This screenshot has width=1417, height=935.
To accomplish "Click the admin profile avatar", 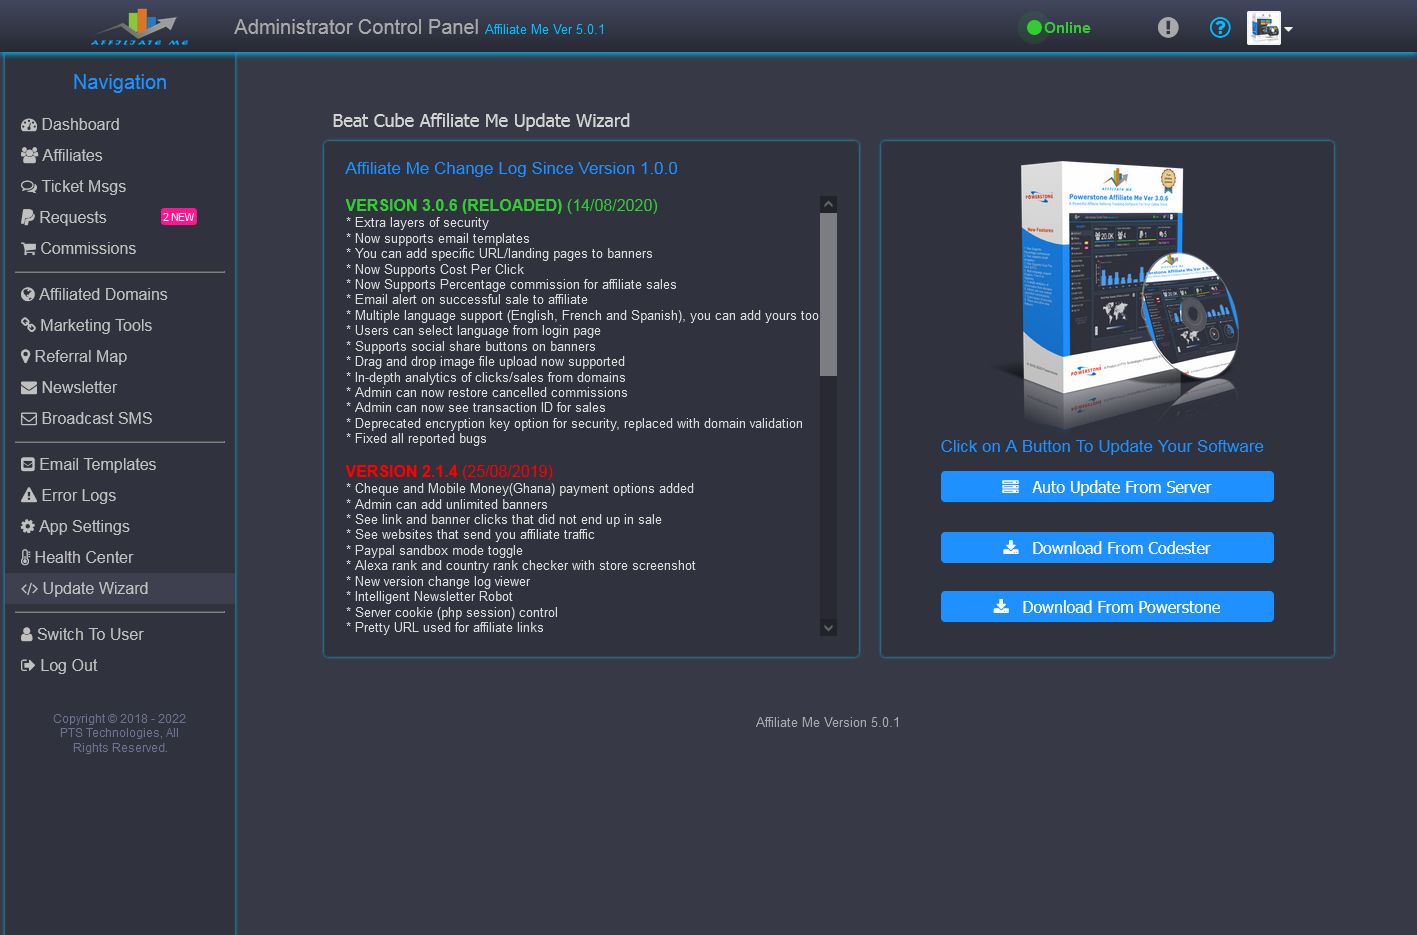I will coord(1264,28).
